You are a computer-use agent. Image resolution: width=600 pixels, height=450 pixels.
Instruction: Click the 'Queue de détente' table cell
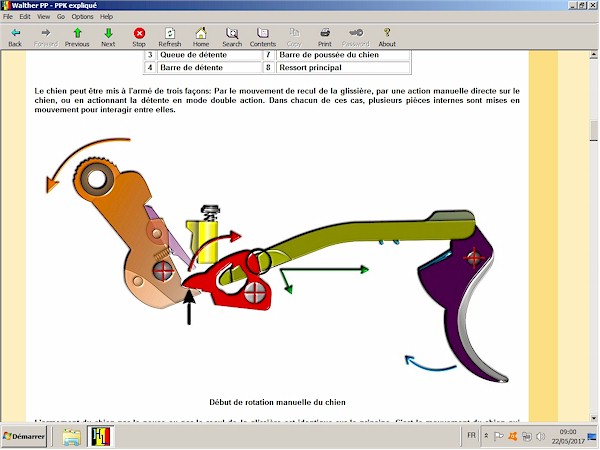click(x=209, y=55)
